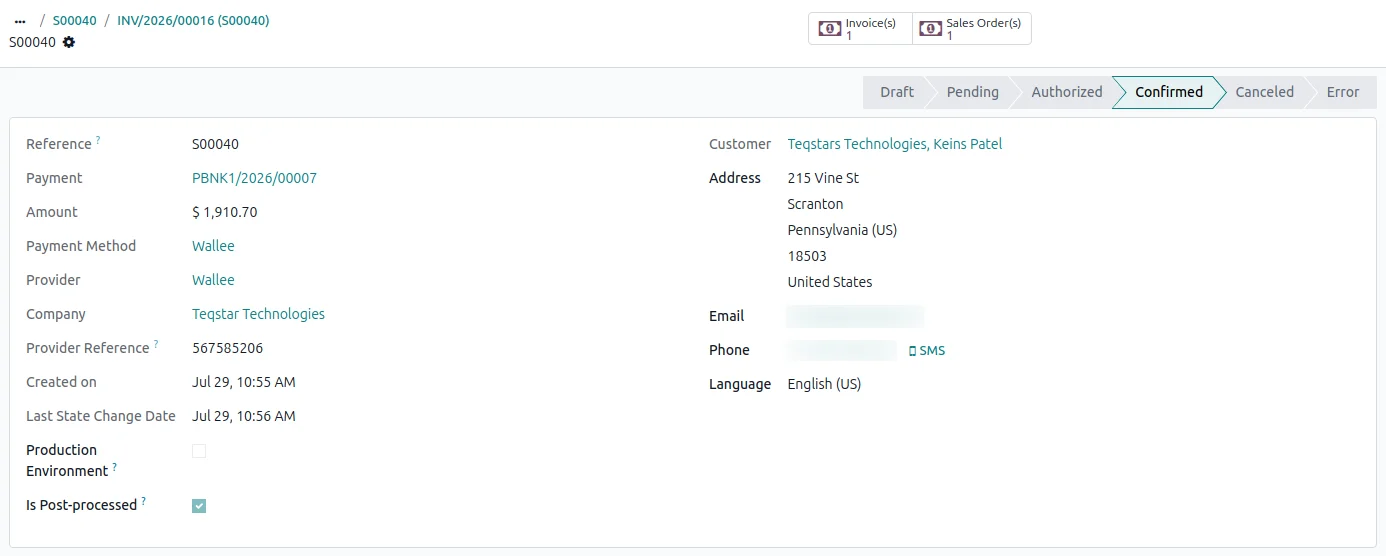Select the Draft status stage
Image resolution: width=1386 pixels, height=556 pixels.
click(896, 92)
